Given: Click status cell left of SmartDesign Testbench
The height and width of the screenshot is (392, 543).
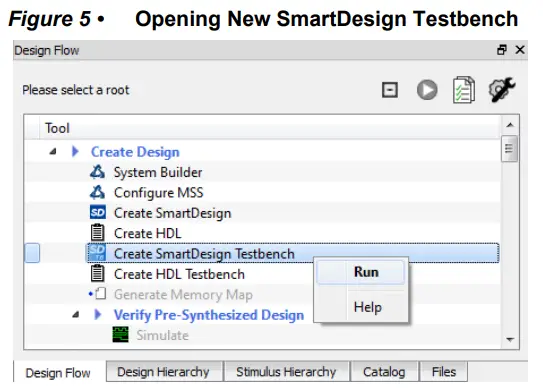Looking at the screenshot, I should pos(32,253).
